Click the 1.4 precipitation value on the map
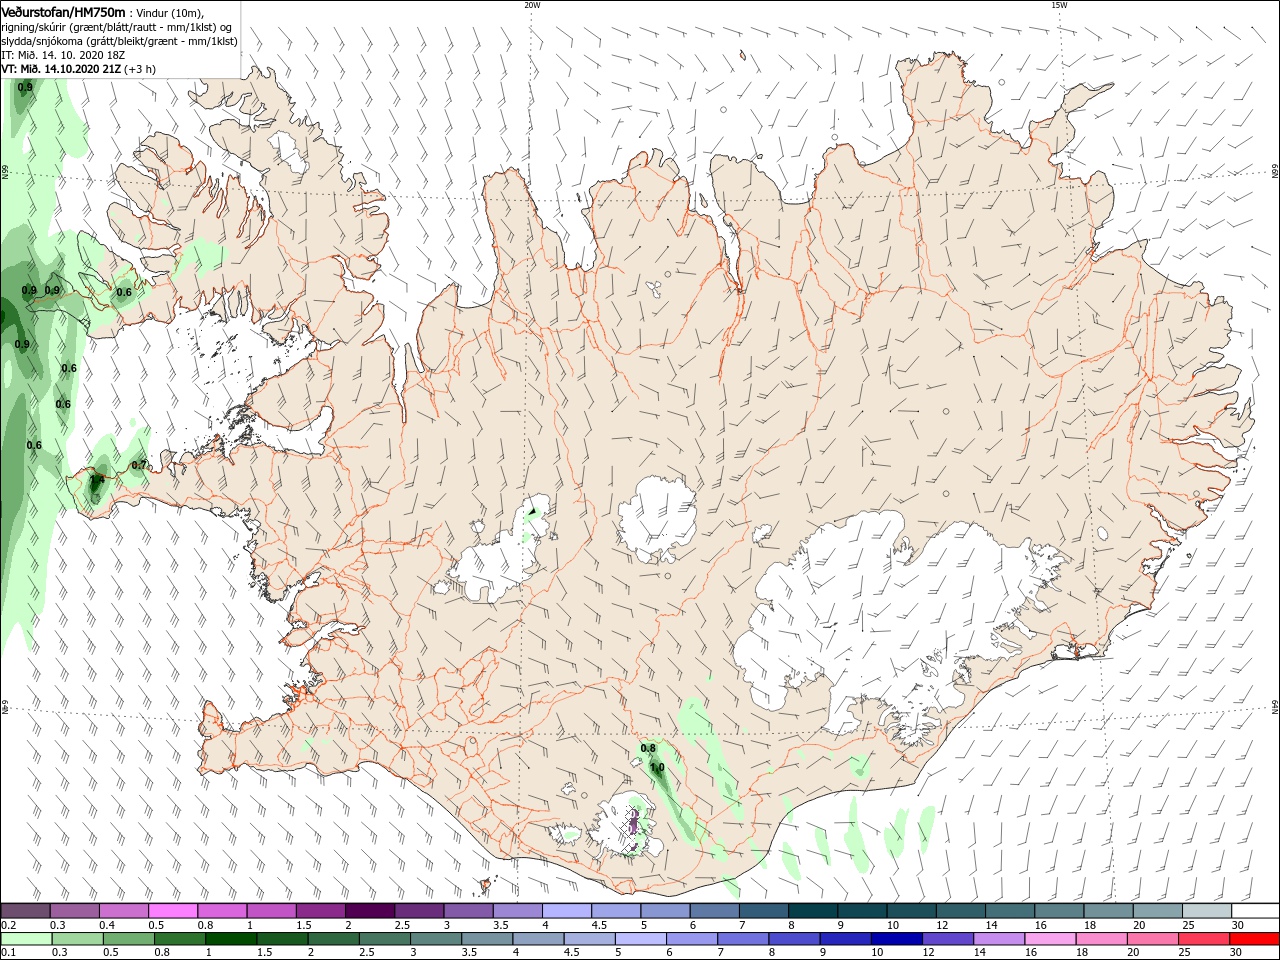This screenshot has width=1280, height=960. pos(97,481)
